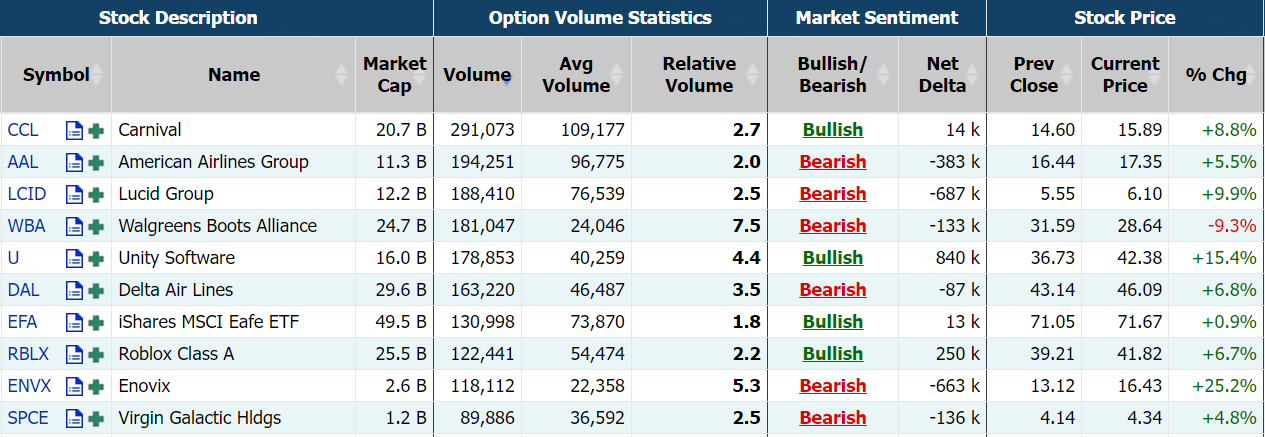Sort by Prev Close column
Viewport: 1265px width, 437px height.
tap(1034, 75)
